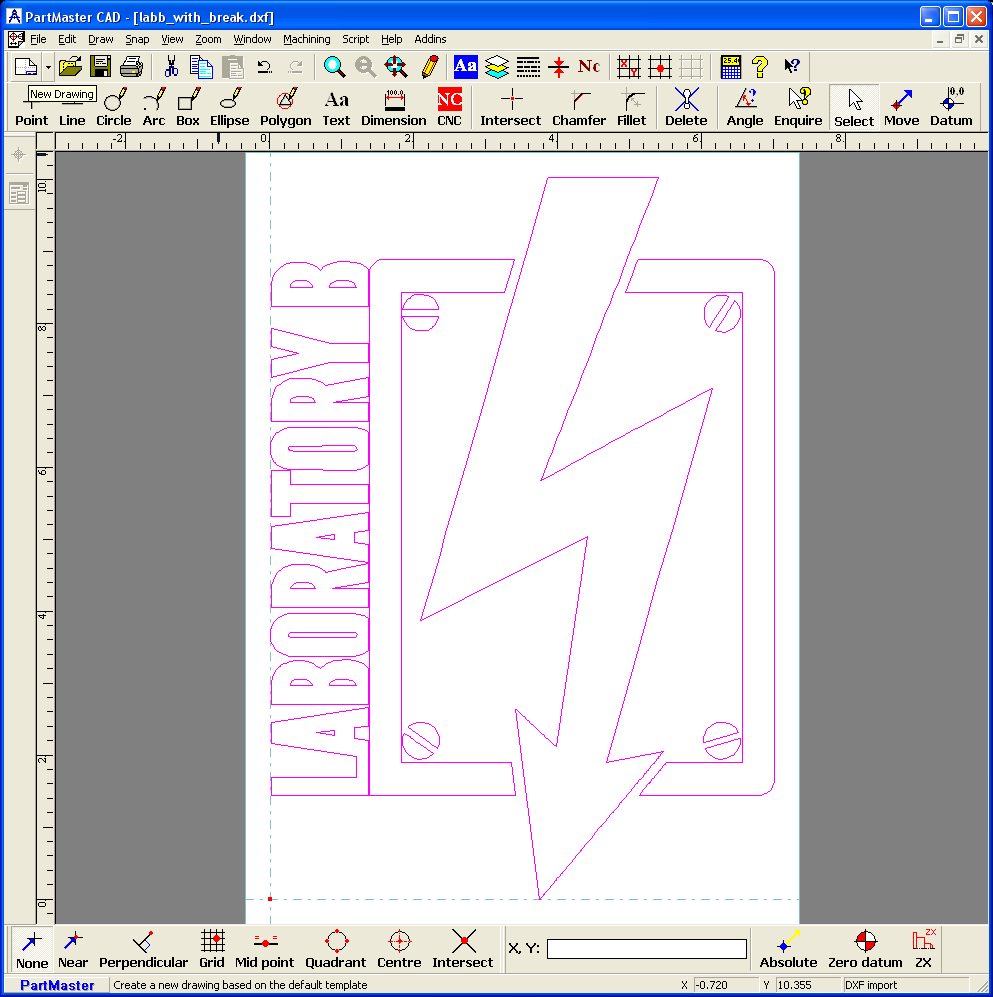Click the New Drawing icon
Image resolution: width=993 pixels, height=997 pixels.
tap(26, 66)
